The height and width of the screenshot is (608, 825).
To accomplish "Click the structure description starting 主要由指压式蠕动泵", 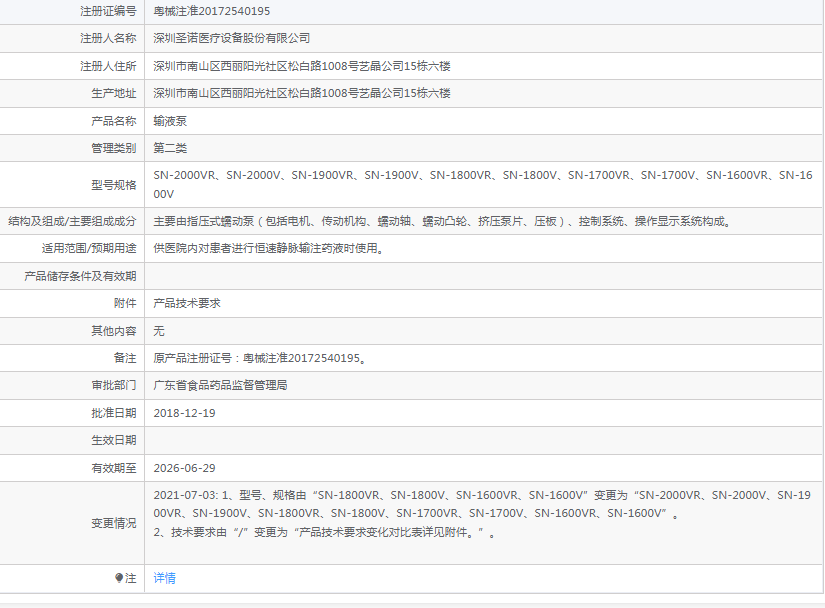I will tap(442, 221).
